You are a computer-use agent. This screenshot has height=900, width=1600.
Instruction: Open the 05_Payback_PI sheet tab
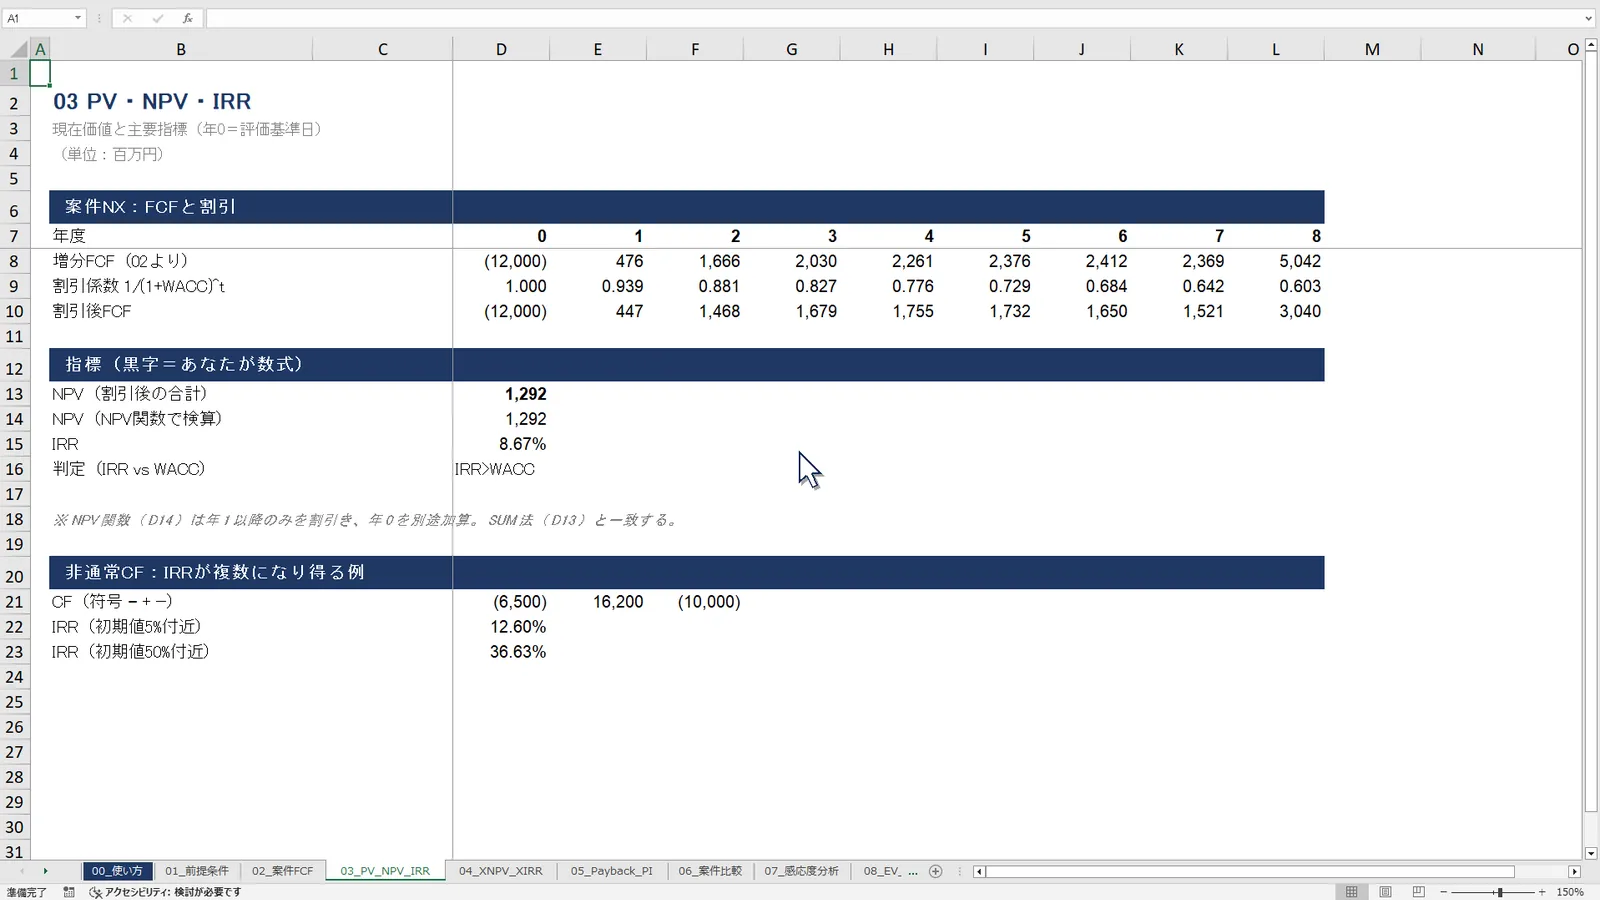coord(611,871)
